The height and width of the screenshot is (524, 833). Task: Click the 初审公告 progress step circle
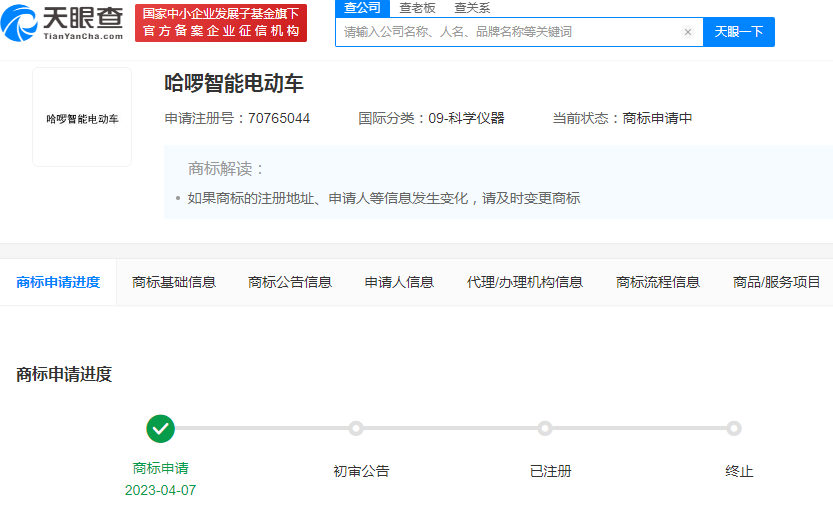point(356,428)
